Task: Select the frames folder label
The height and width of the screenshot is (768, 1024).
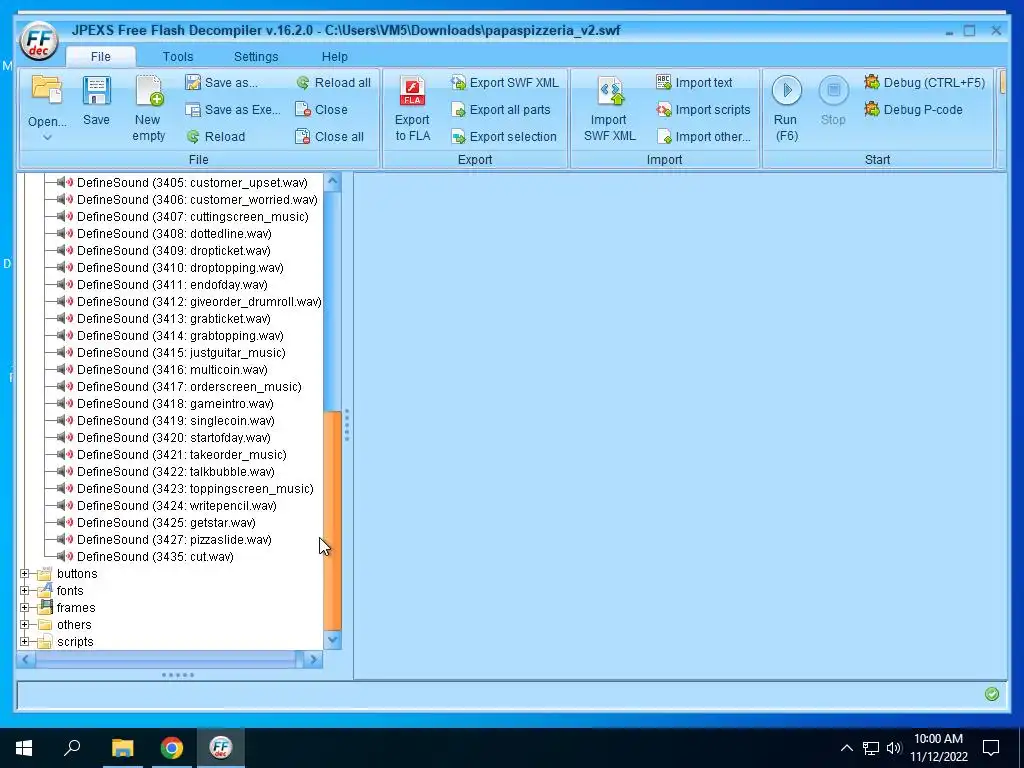Action: click(76, 607)
